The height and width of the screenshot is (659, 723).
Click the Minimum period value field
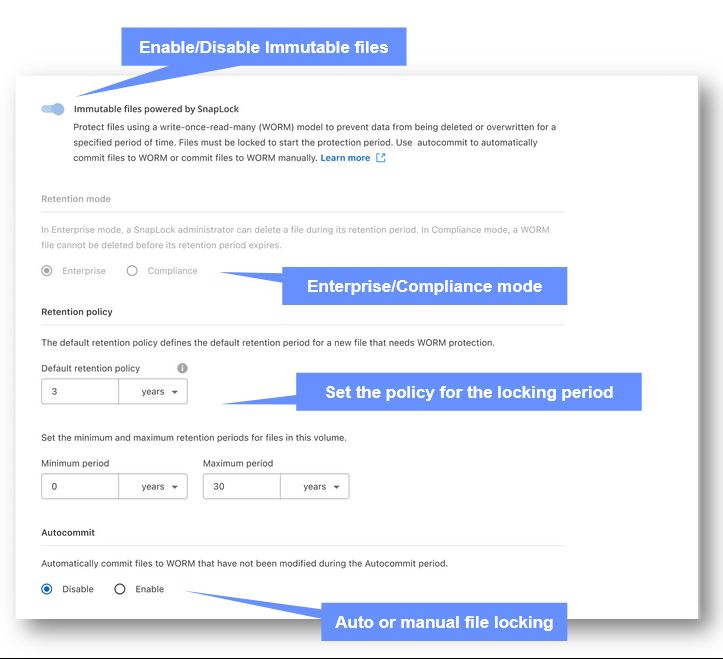[x=80, y=487]
